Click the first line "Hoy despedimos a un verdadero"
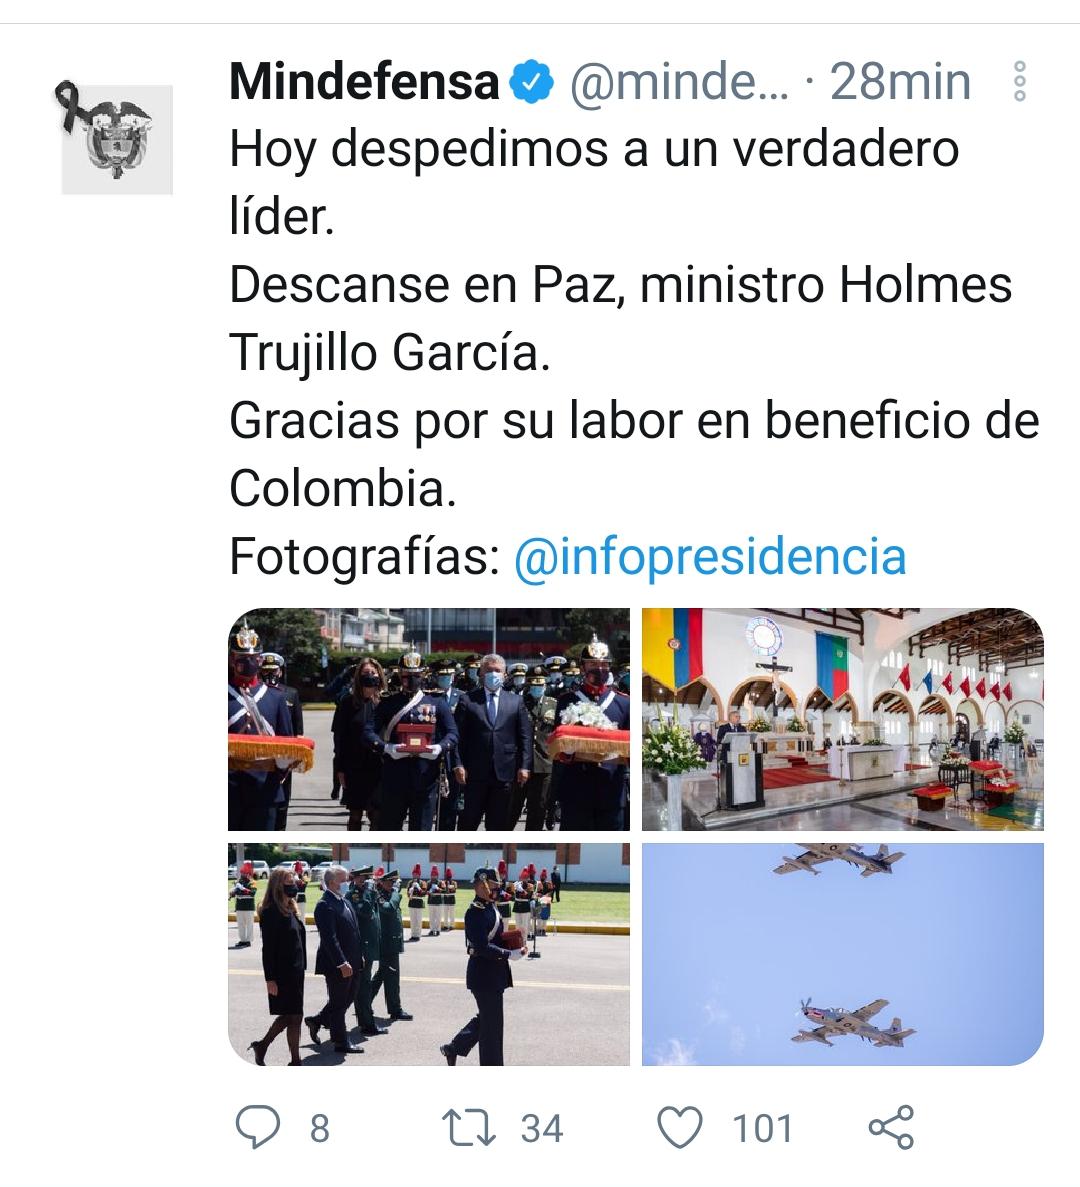Viewport: 1080px width, 1187px height. tap(594, 148)
